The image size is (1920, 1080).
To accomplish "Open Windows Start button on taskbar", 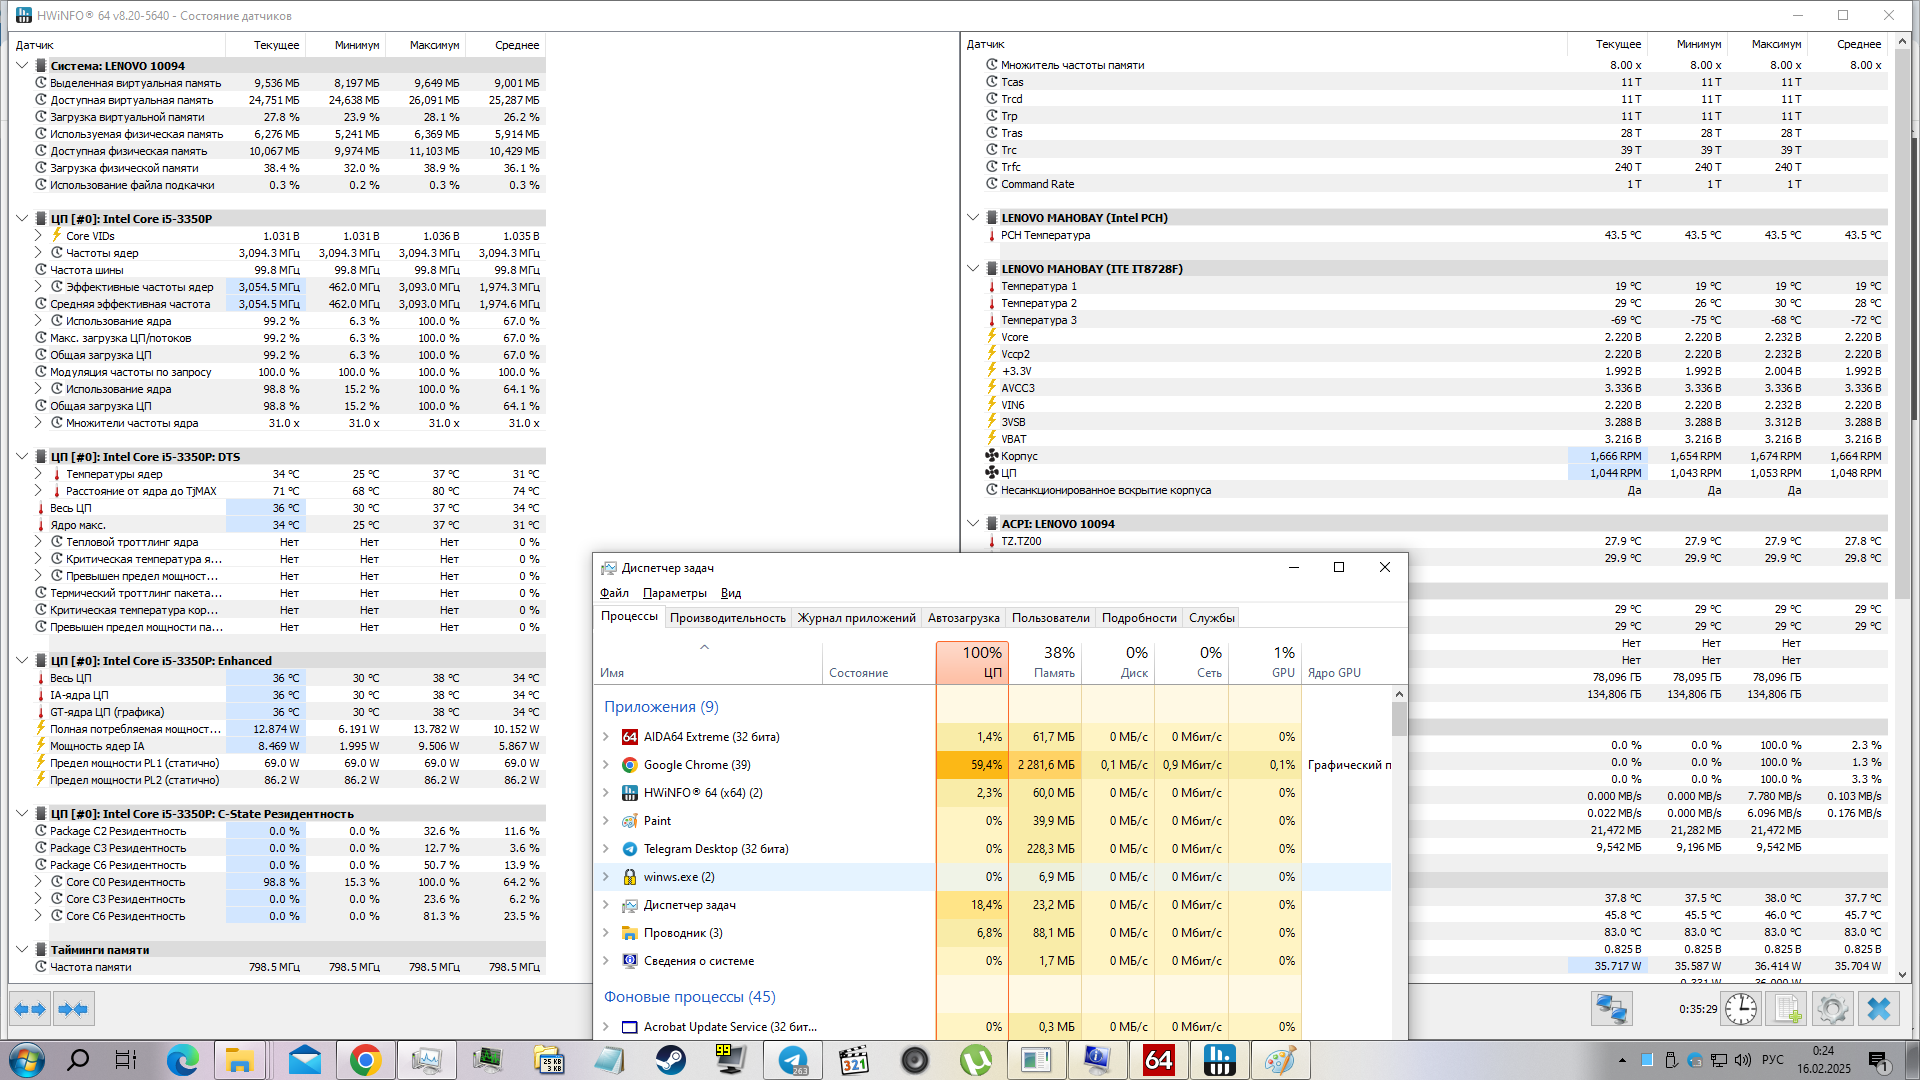I will tap(27, 1060).
